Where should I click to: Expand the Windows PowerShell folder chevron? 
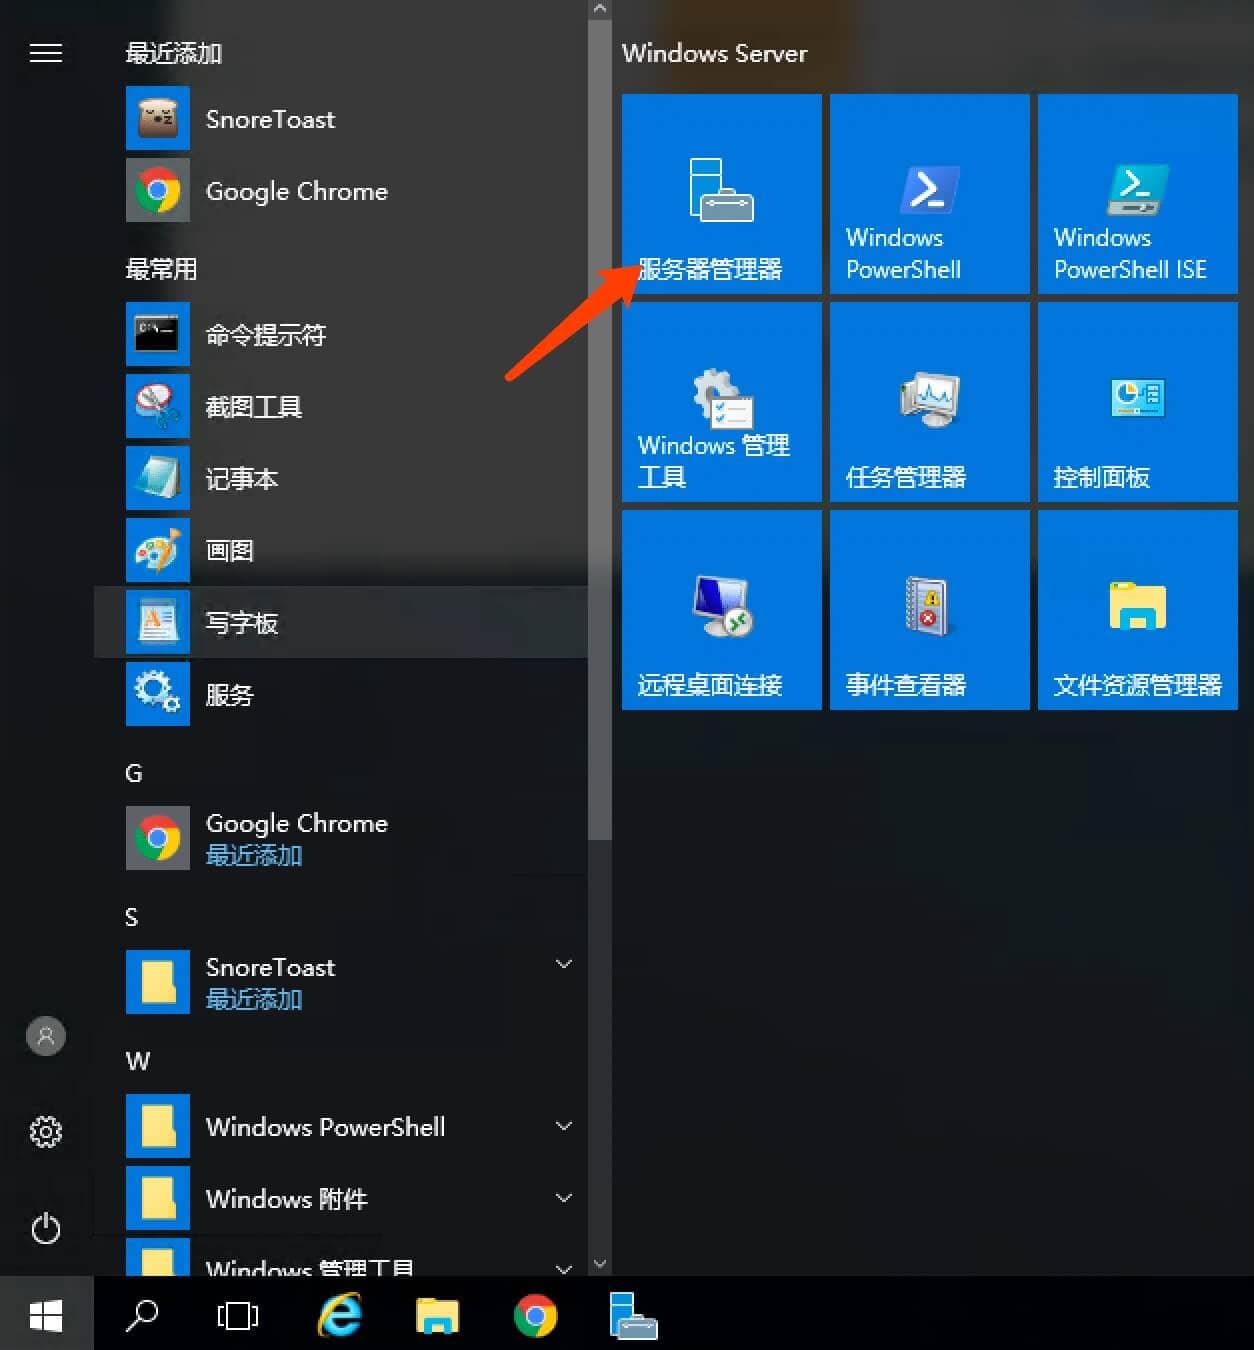point(564,1126)
